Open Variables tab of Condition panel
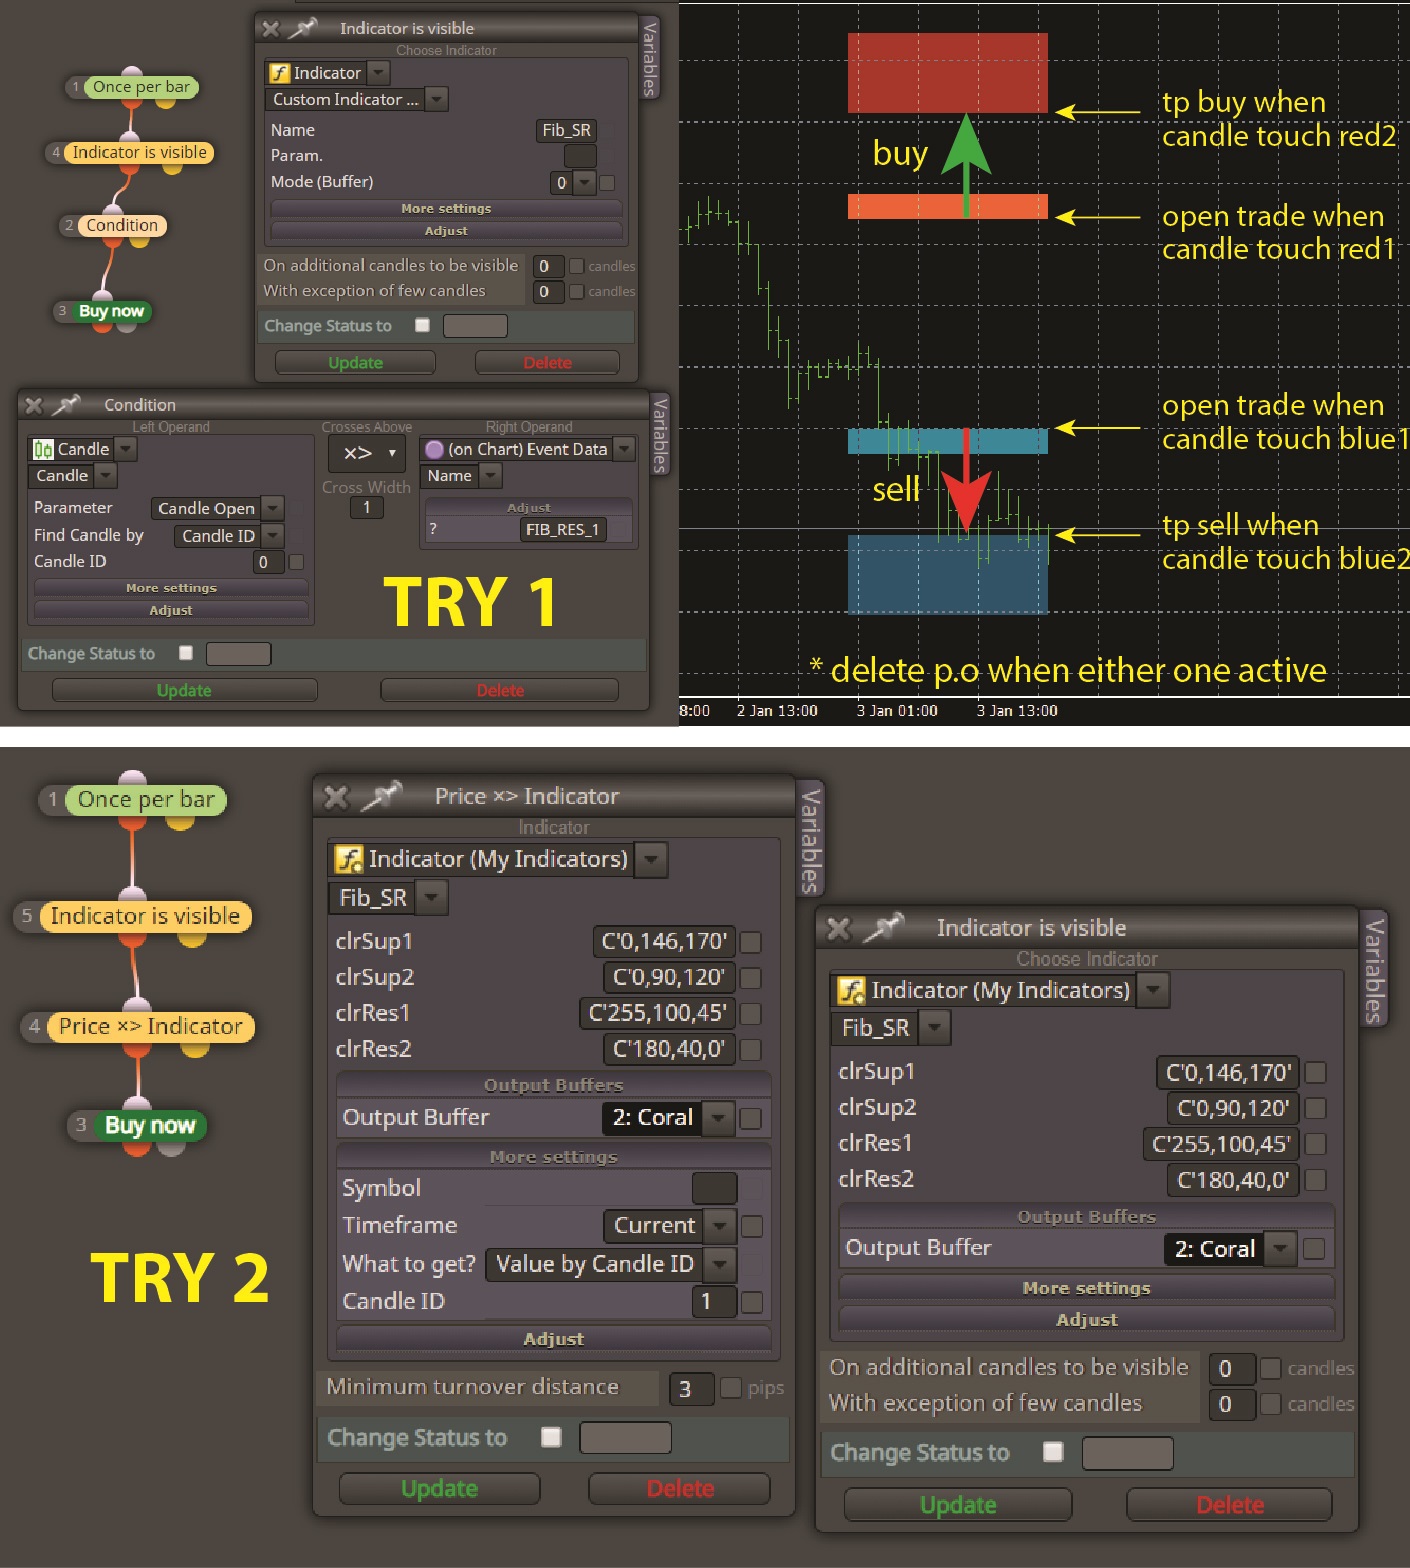The width and height of the screenshot is (1410, 1568). point(660,434)
